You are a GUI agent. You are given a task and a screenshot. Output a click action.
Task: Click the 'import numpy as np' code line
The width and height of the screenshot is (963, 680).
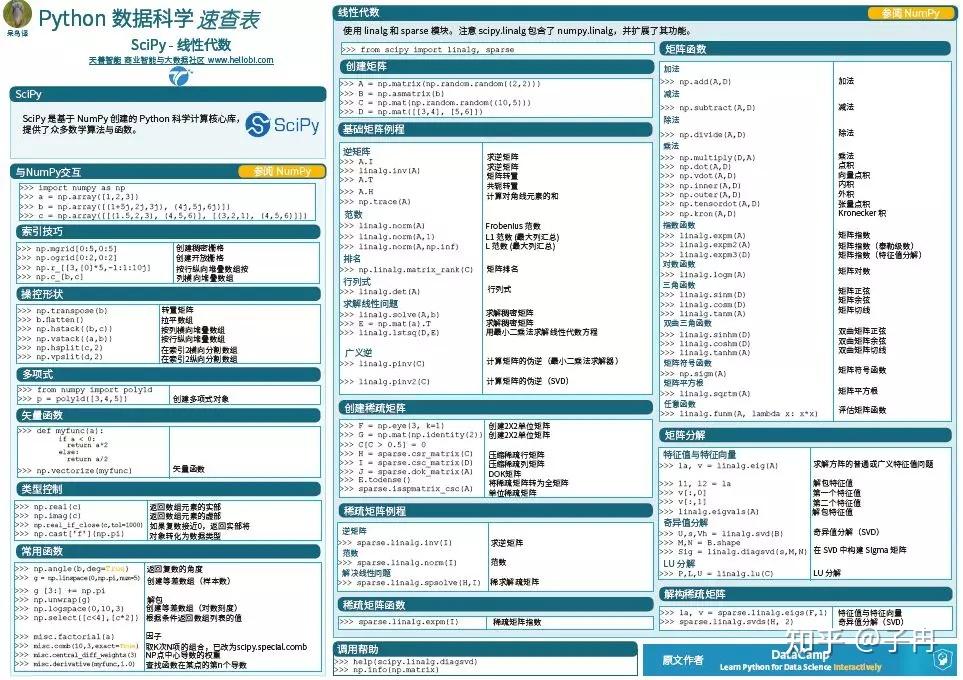tap(72, 188)
